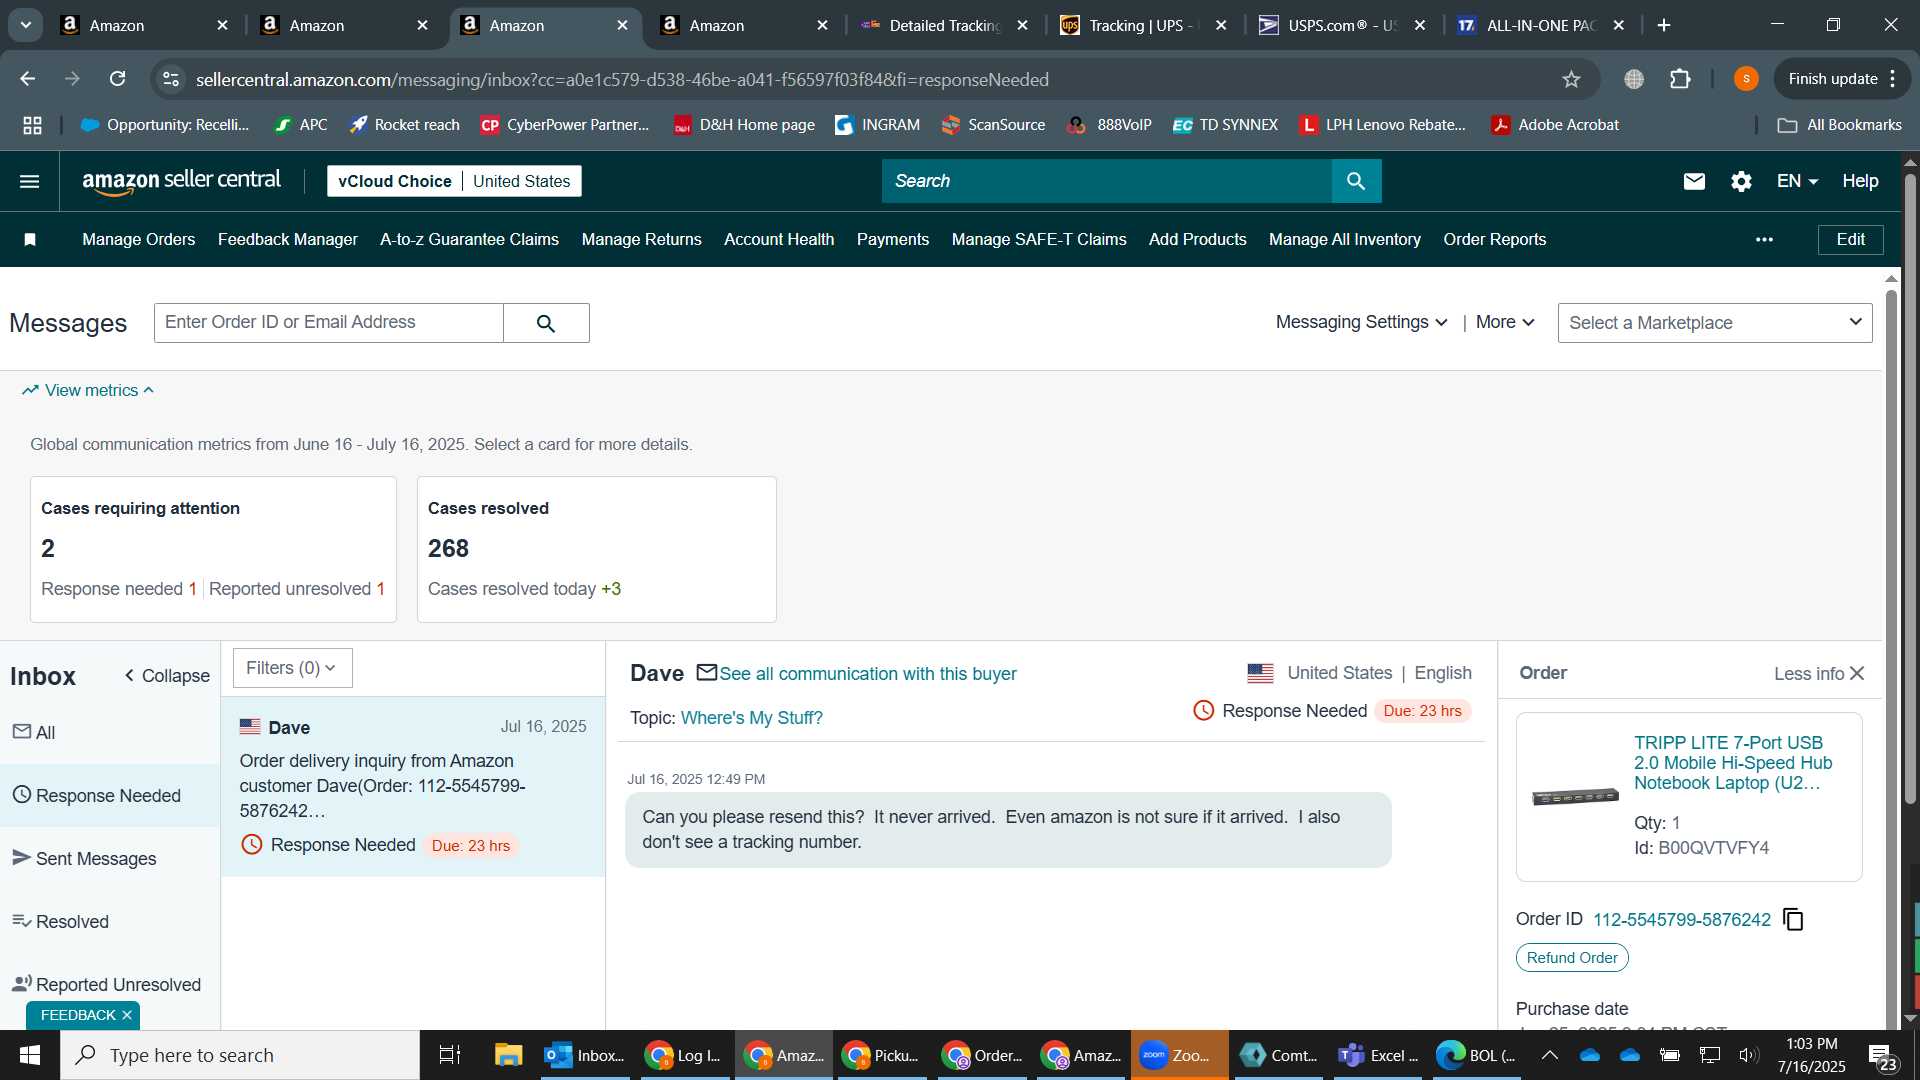
Task: Click the site info icon in address bar
Action: point(171,79)
